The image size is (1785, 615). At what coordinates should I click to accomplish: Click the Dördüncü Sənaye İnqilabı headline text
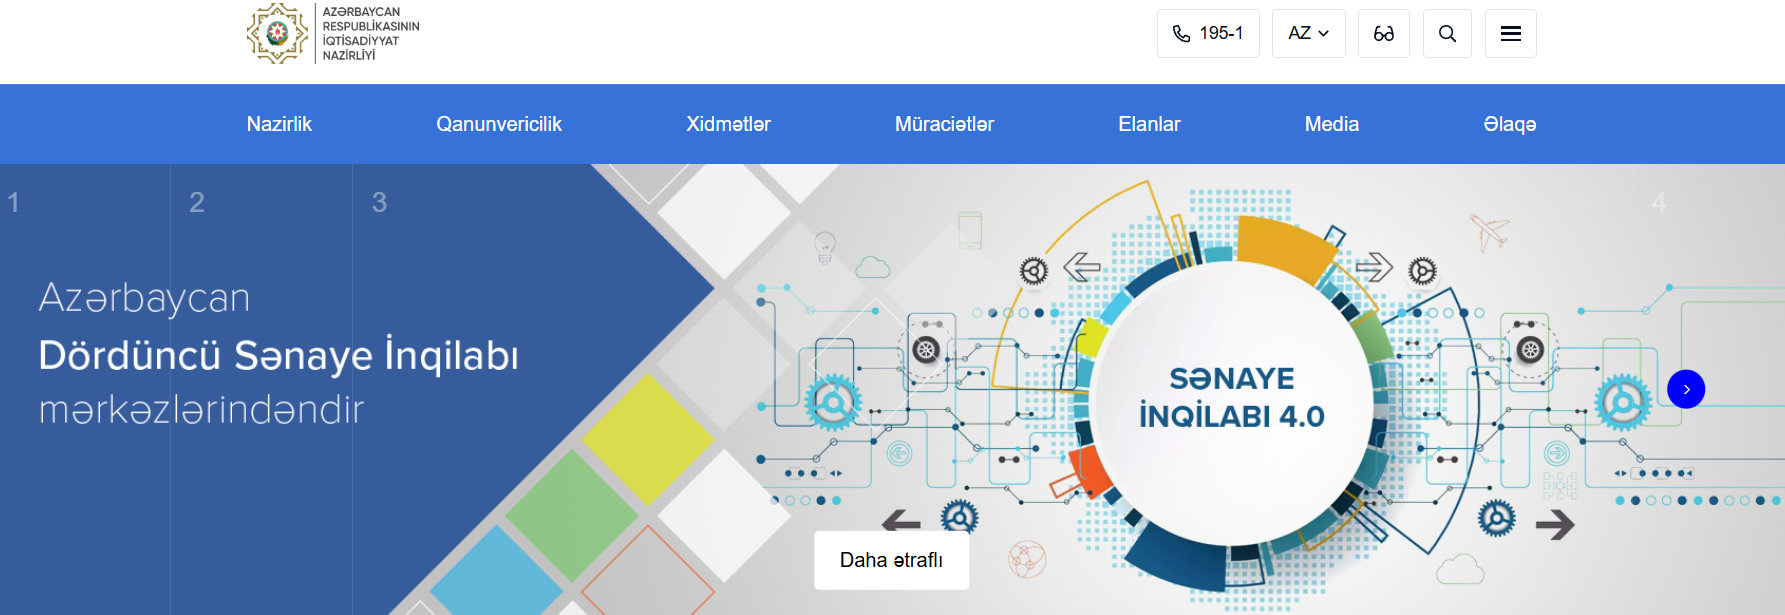click(278, 355)
